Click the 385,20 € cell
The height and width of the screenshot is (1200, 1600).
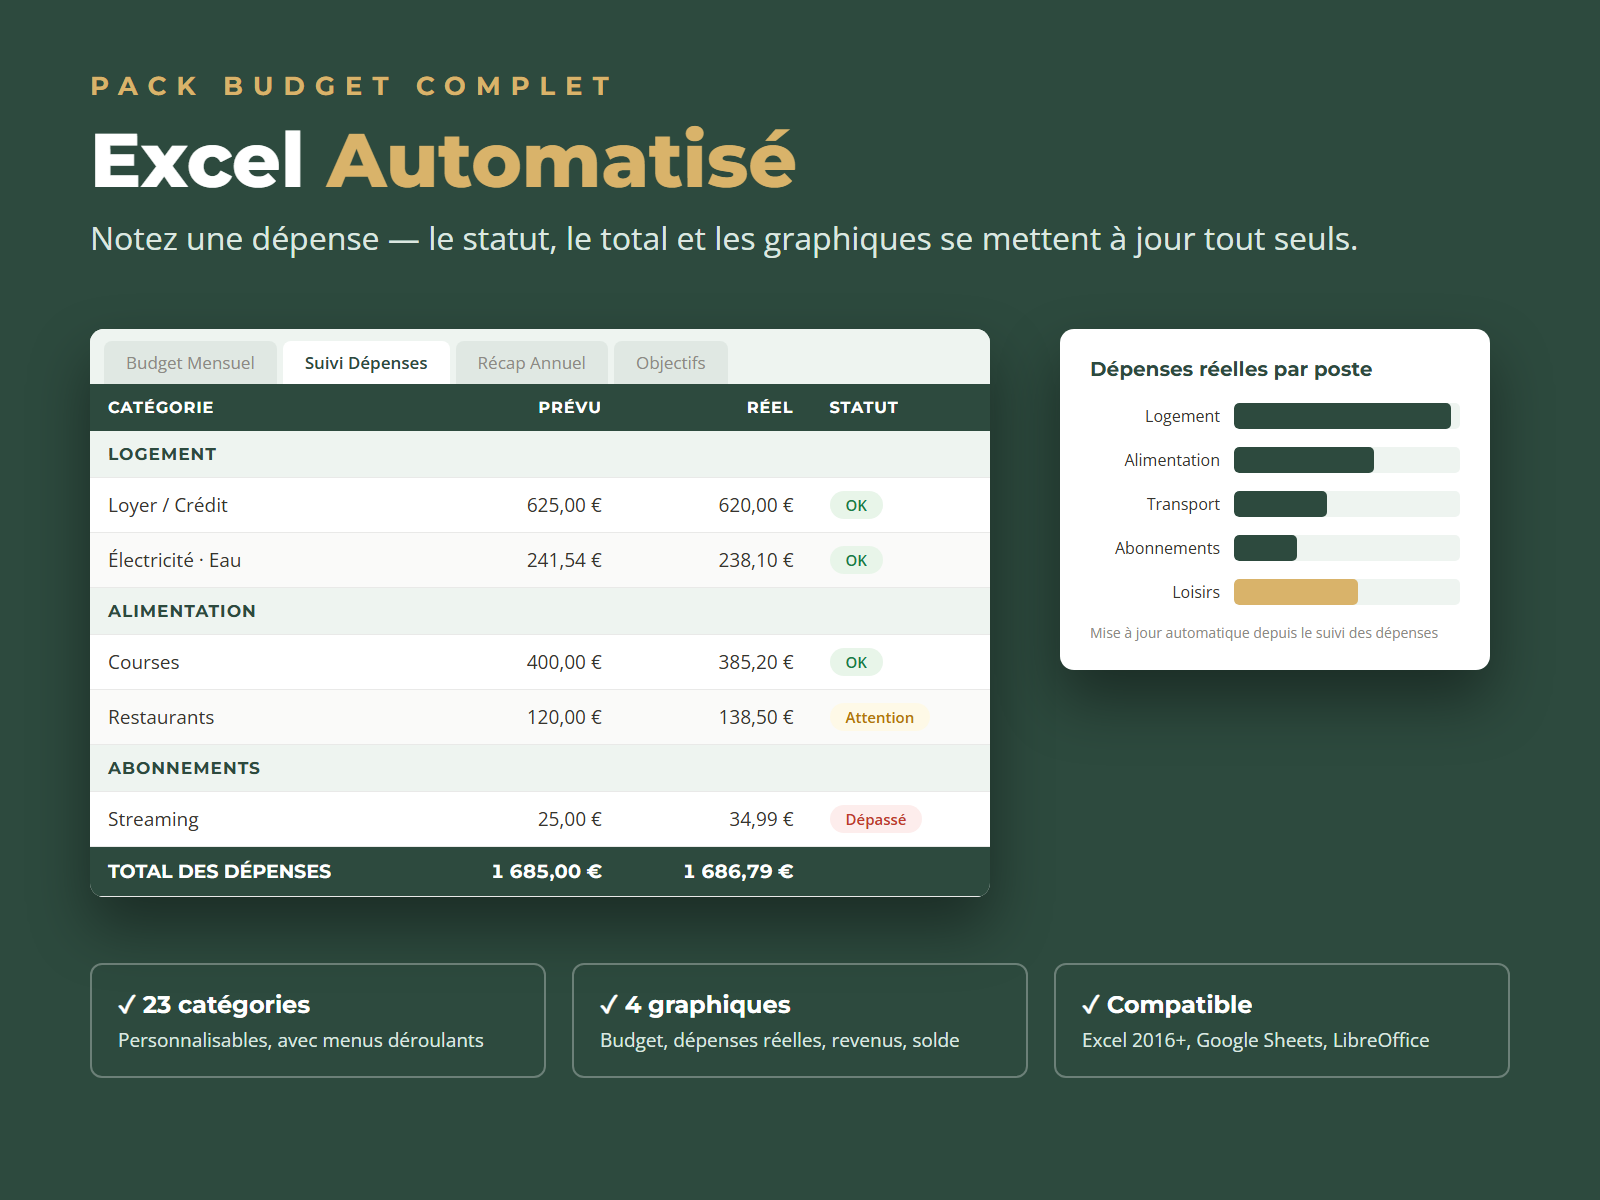click(x=756, y=662)
